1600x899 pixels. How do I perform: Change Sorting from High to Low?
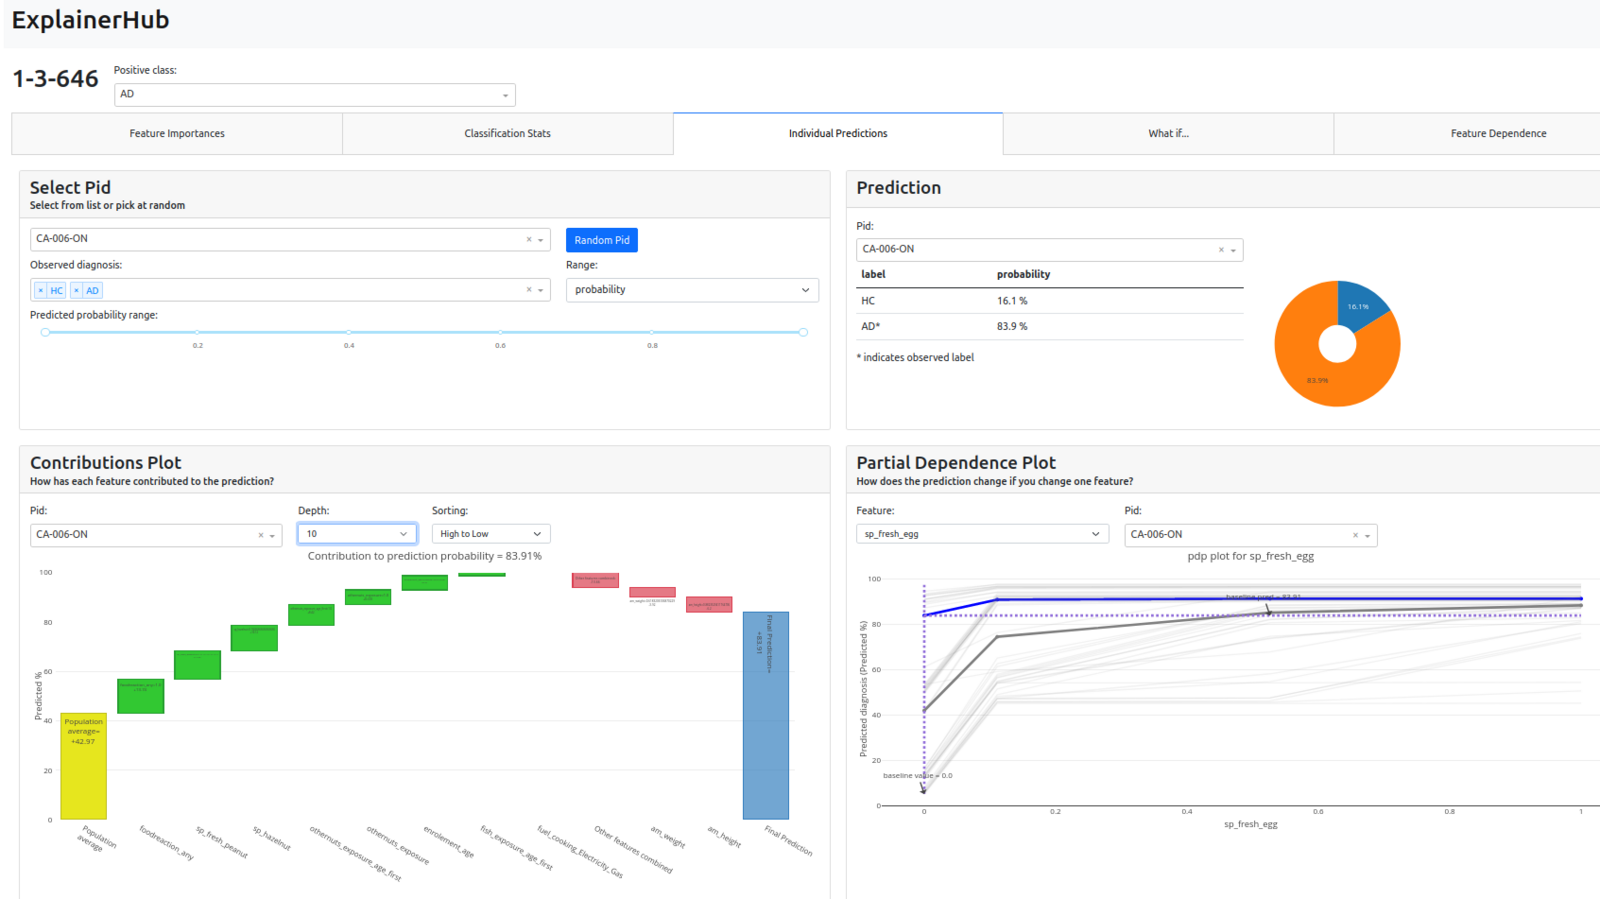pyautogui.click(x=490, y=534)
